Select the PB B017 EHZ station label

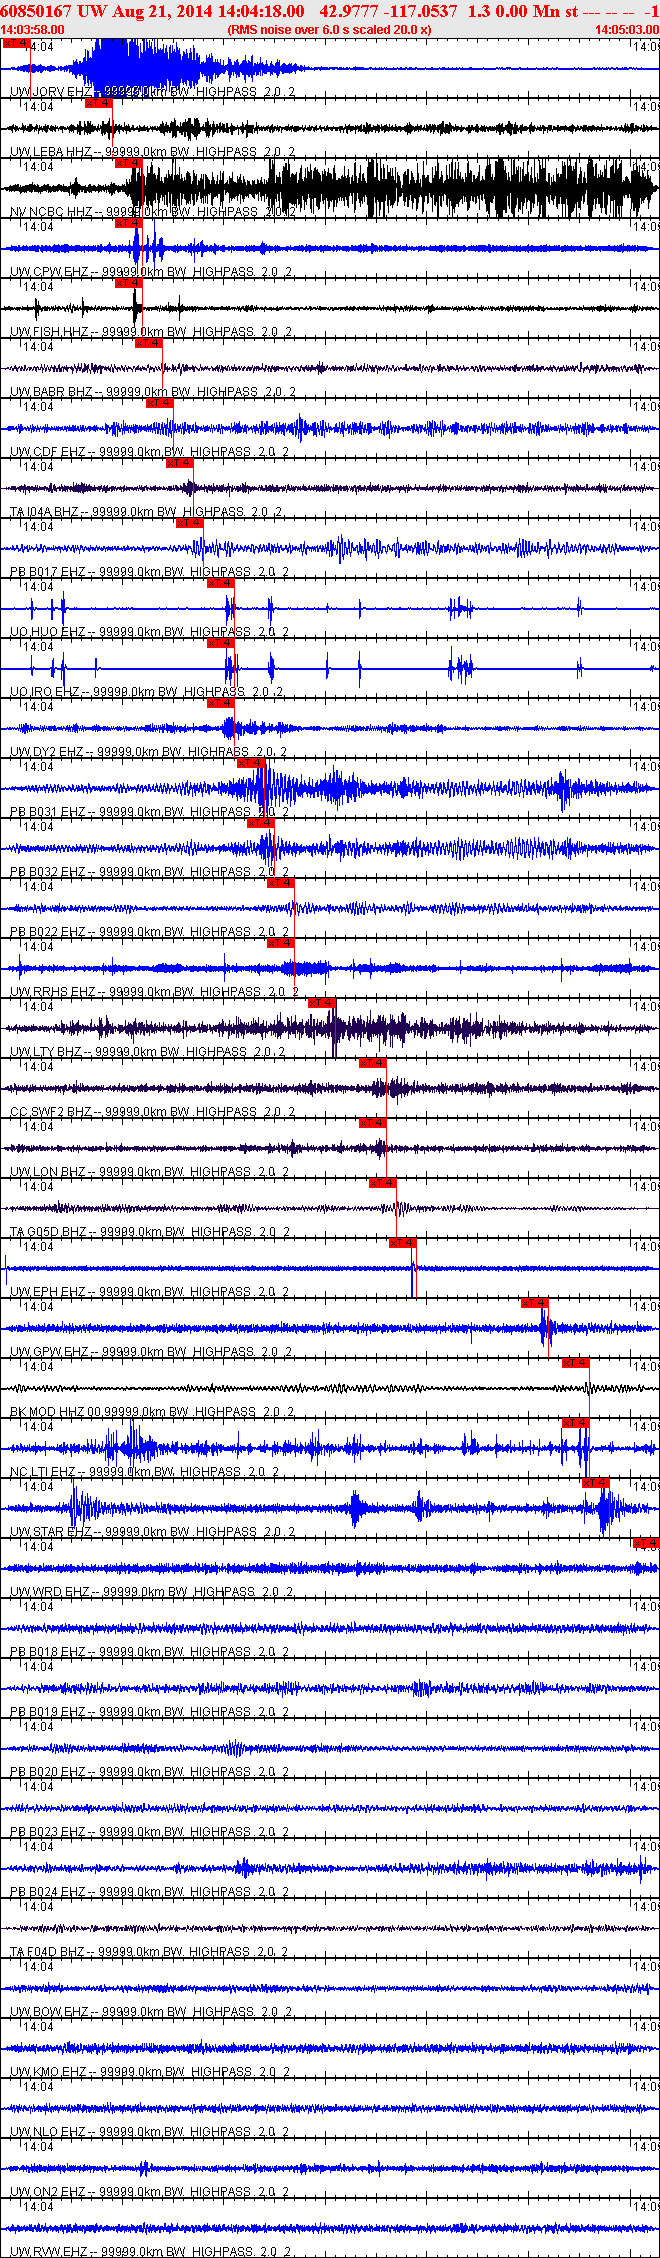(x=49, y=572)
